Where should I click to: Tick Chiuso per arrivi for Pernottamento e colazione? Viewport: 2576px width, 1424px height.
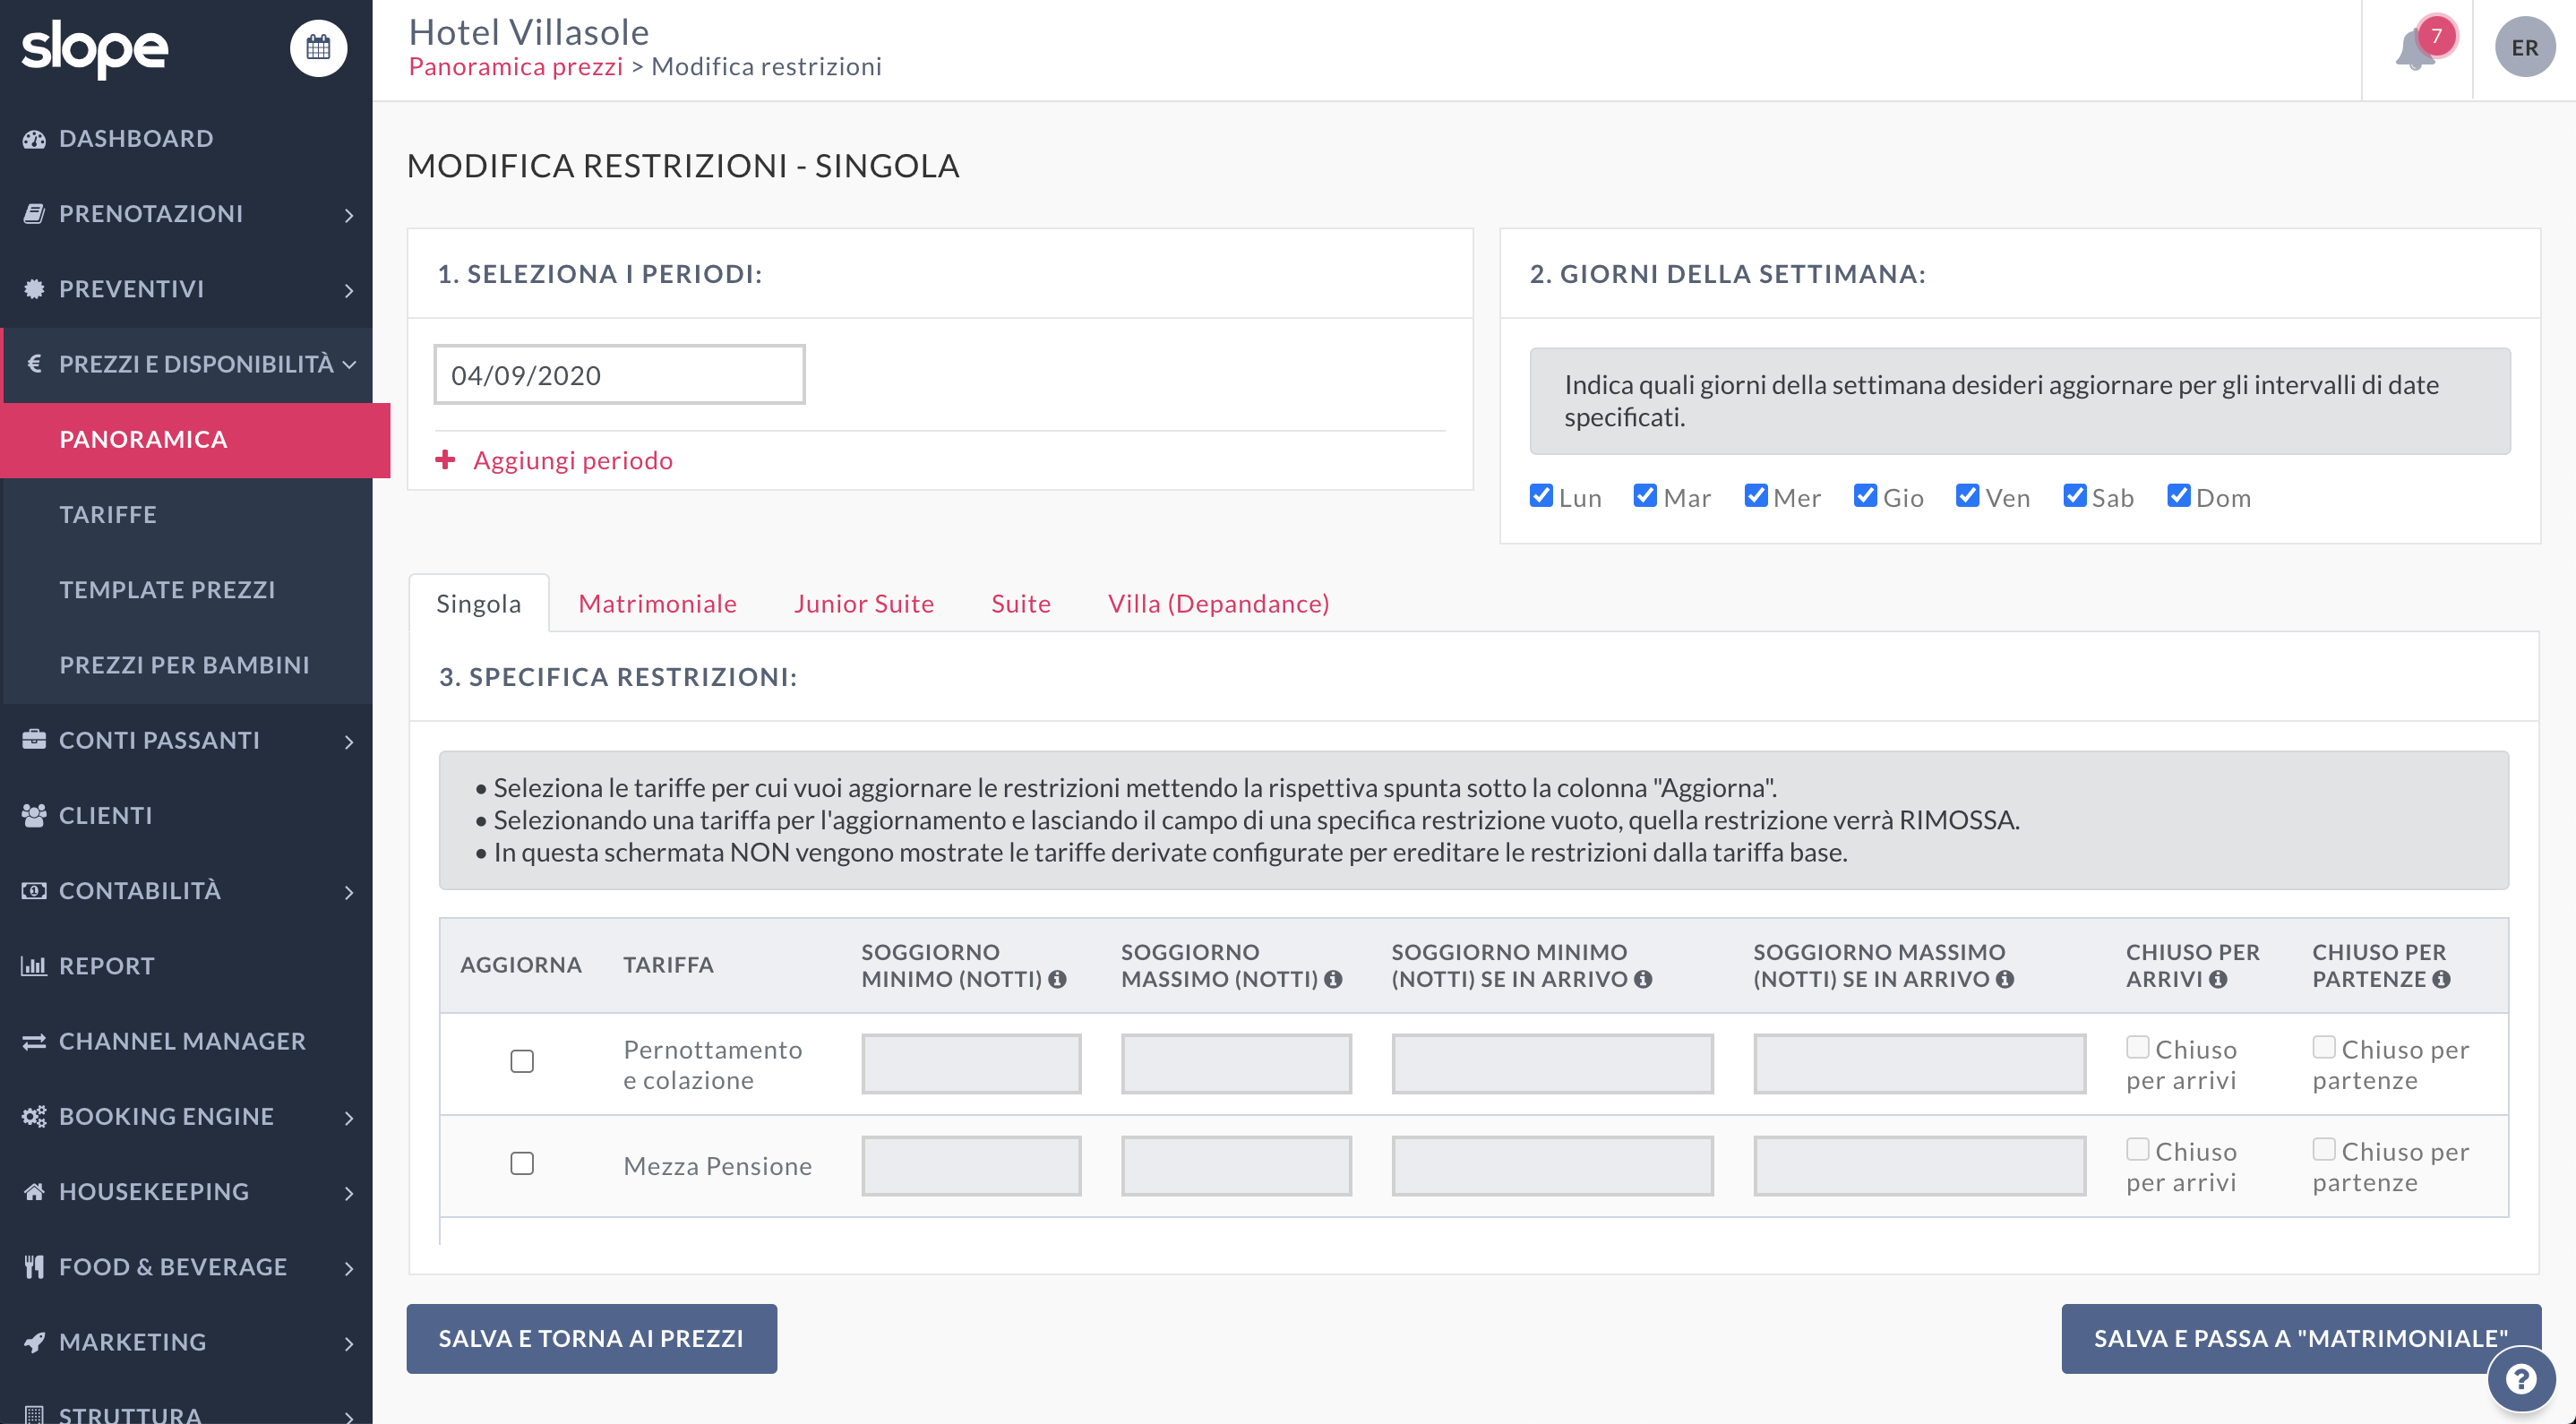pos(2137,1047)
